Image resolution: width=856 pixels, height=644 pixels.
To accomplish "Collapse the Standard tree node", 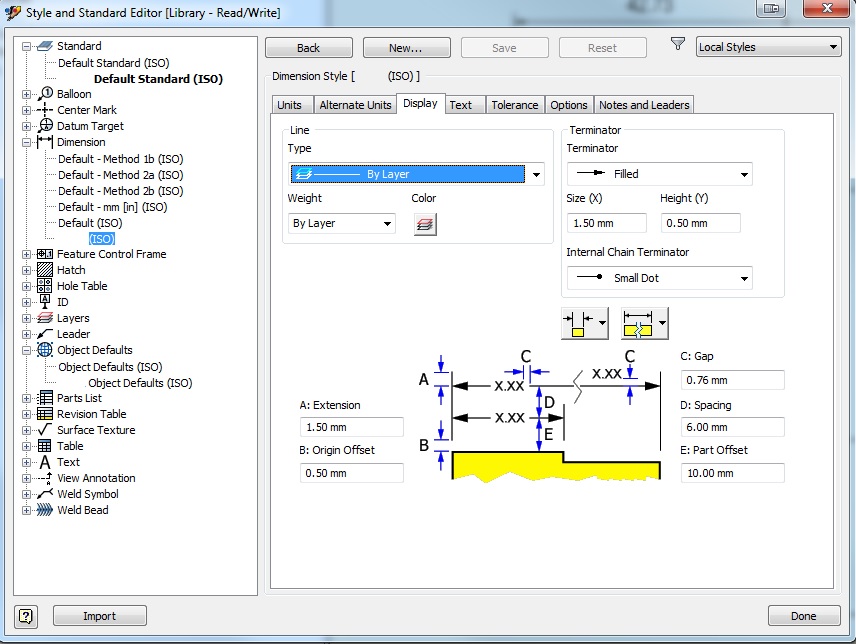I will (x=26, y=46).
